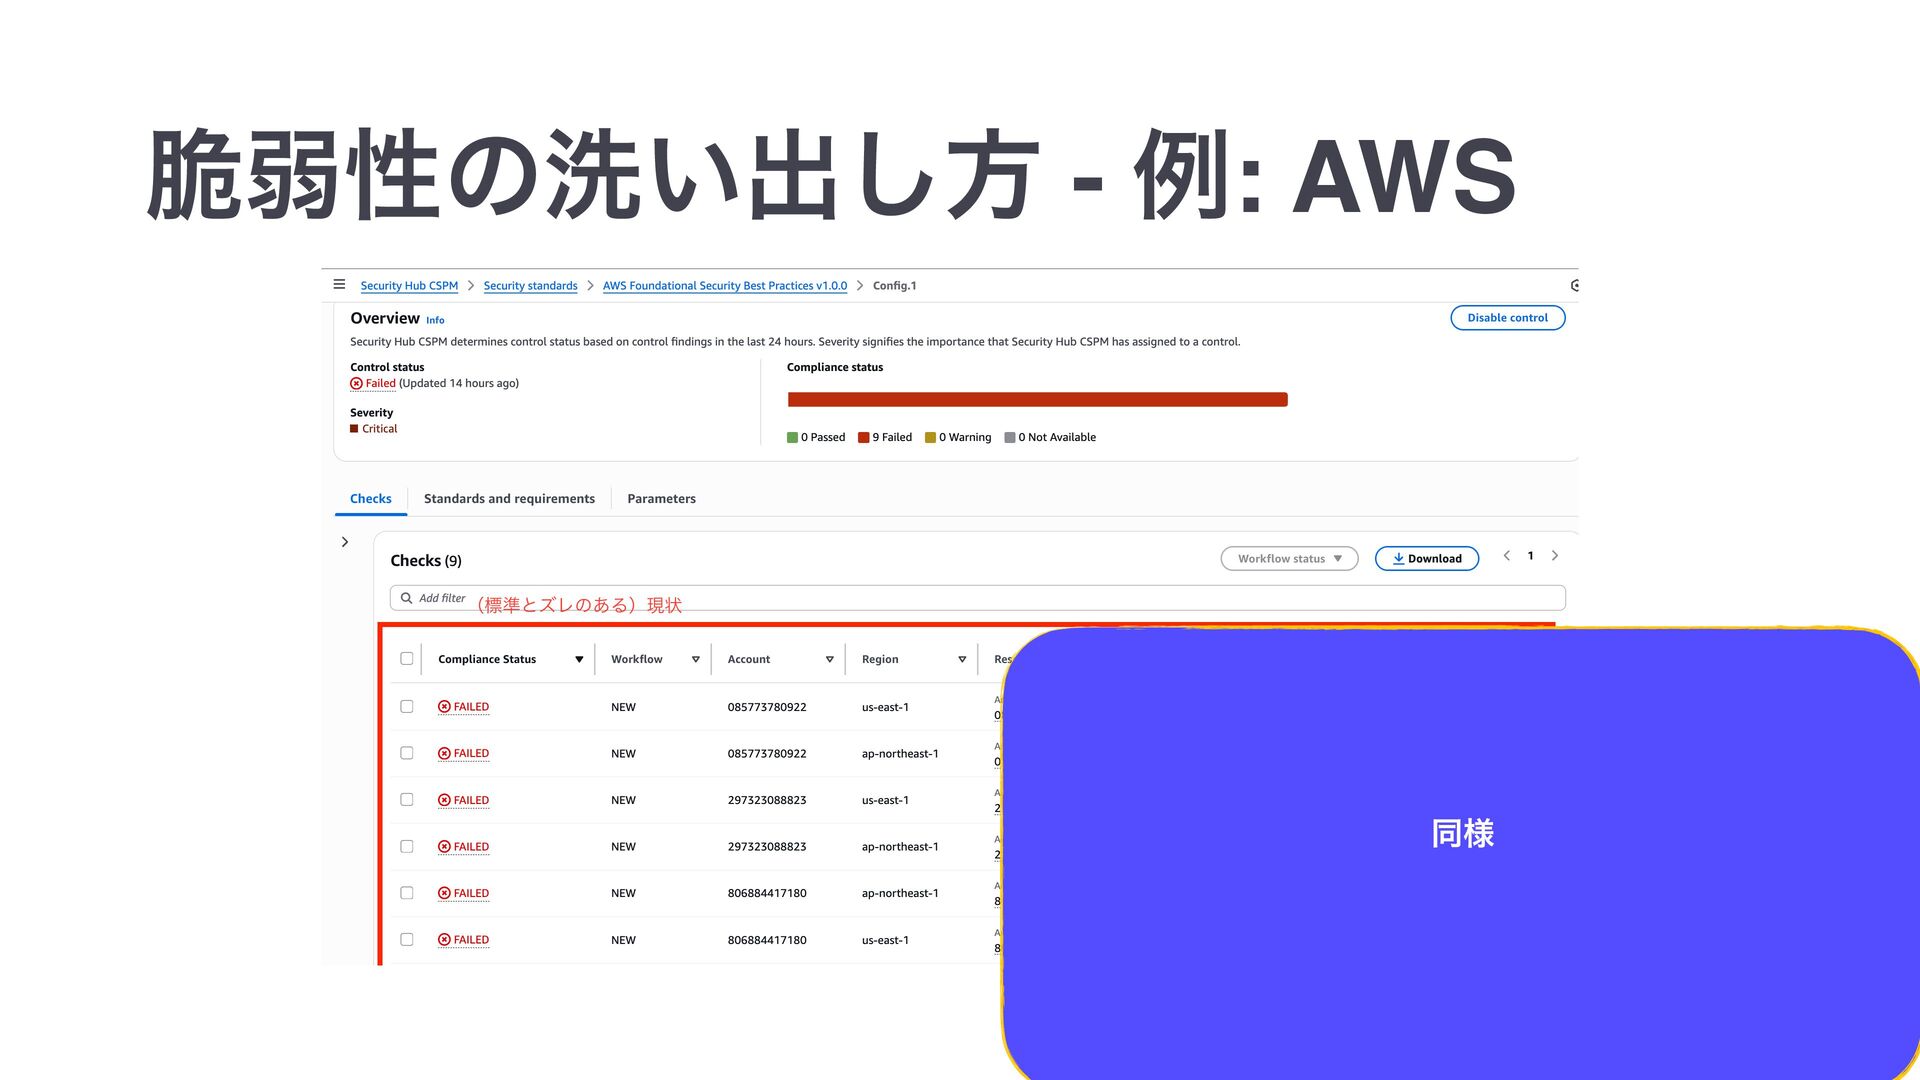Click FAILED icon for 806884417180 us-east-1

(444, 940)
